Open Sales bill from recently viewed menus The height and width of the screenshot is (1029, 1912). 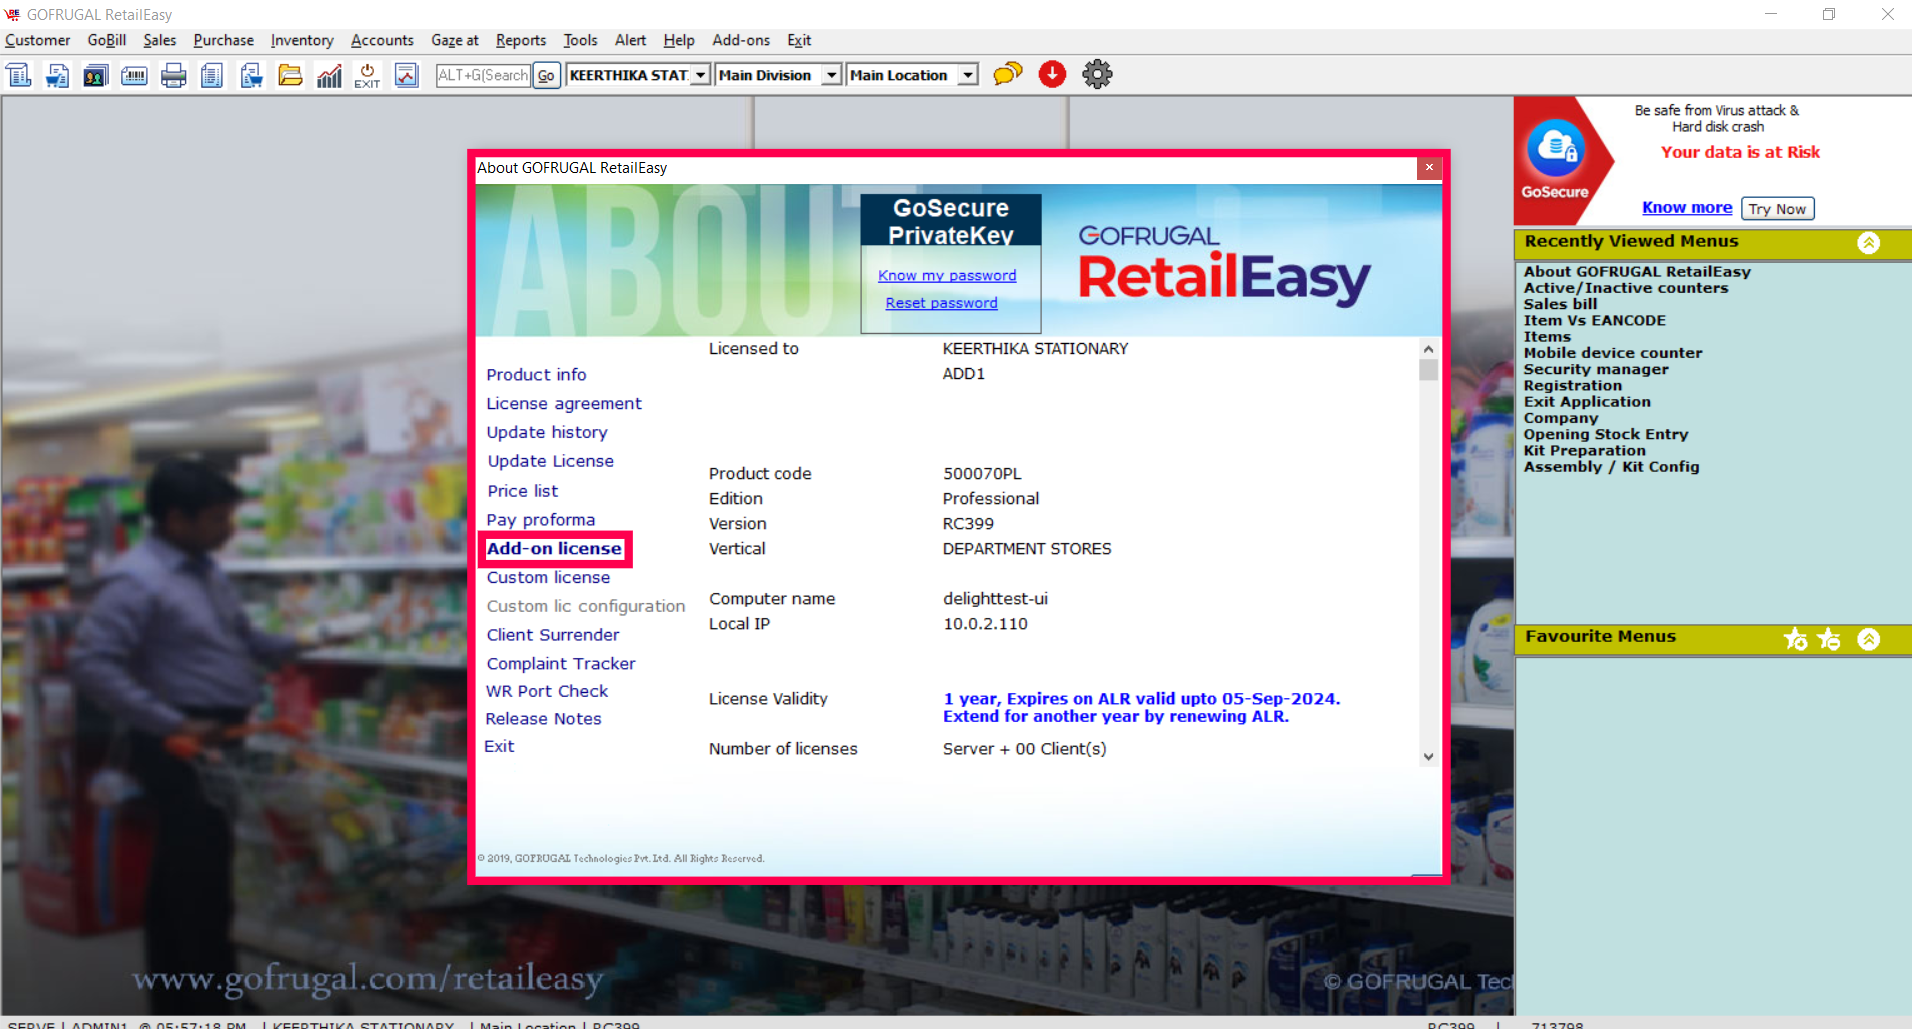(x=1560, y=304)
